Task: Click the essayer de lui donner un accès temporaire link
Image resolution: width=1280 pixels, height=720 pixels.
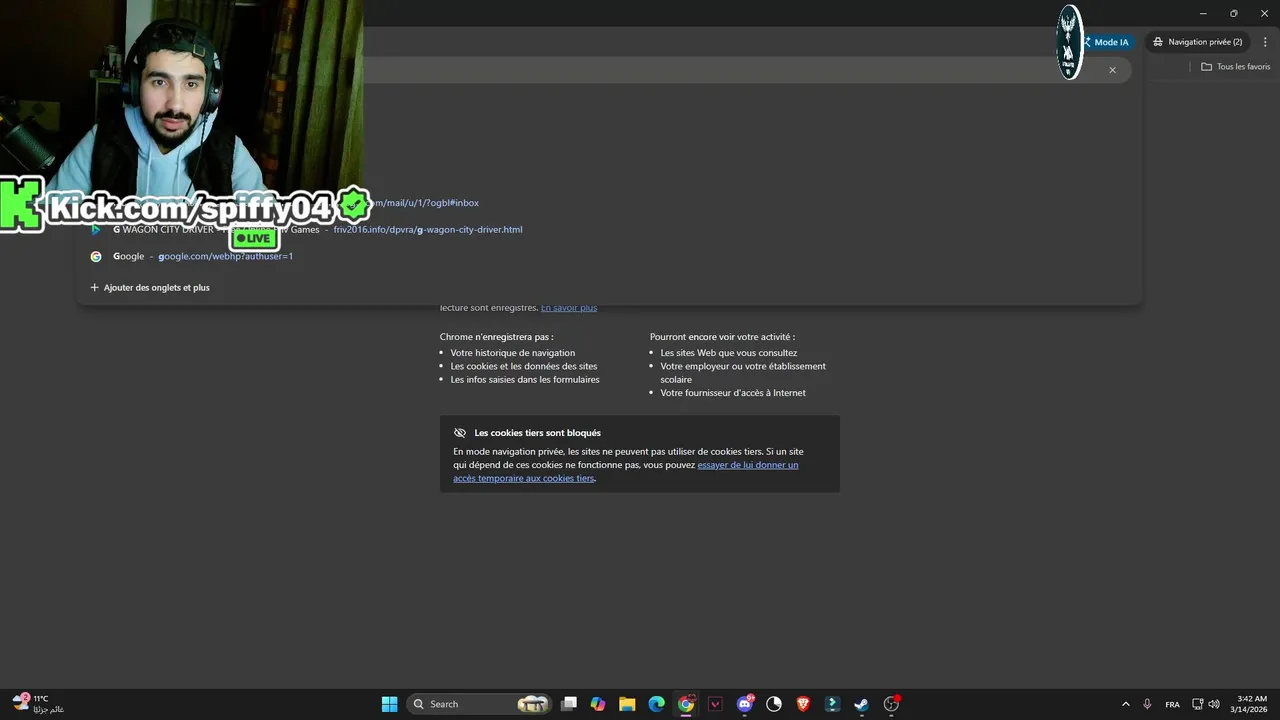Action: (626, 471)
